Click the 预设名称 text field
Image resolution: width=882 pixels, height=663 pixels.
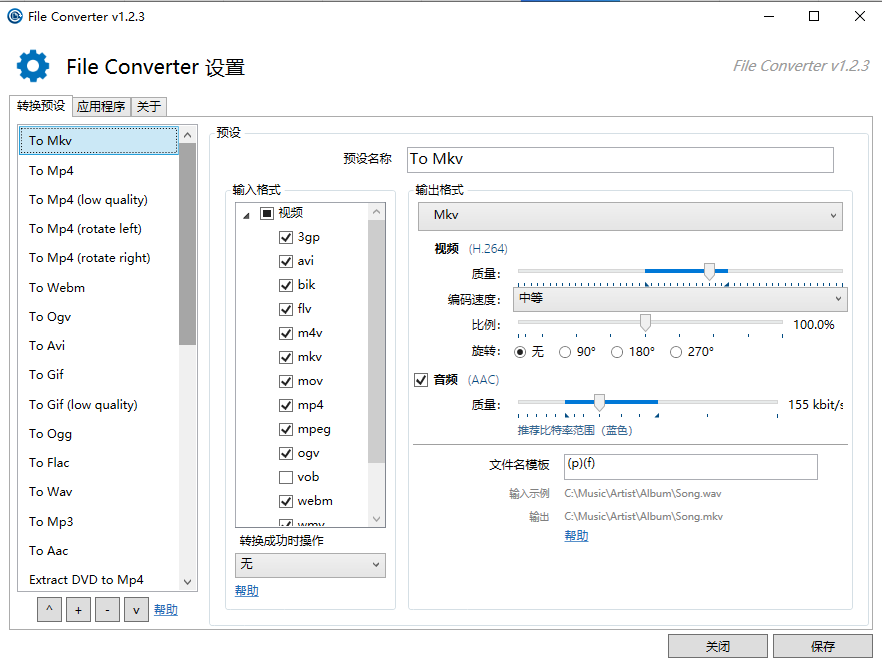tap(620, 160)
